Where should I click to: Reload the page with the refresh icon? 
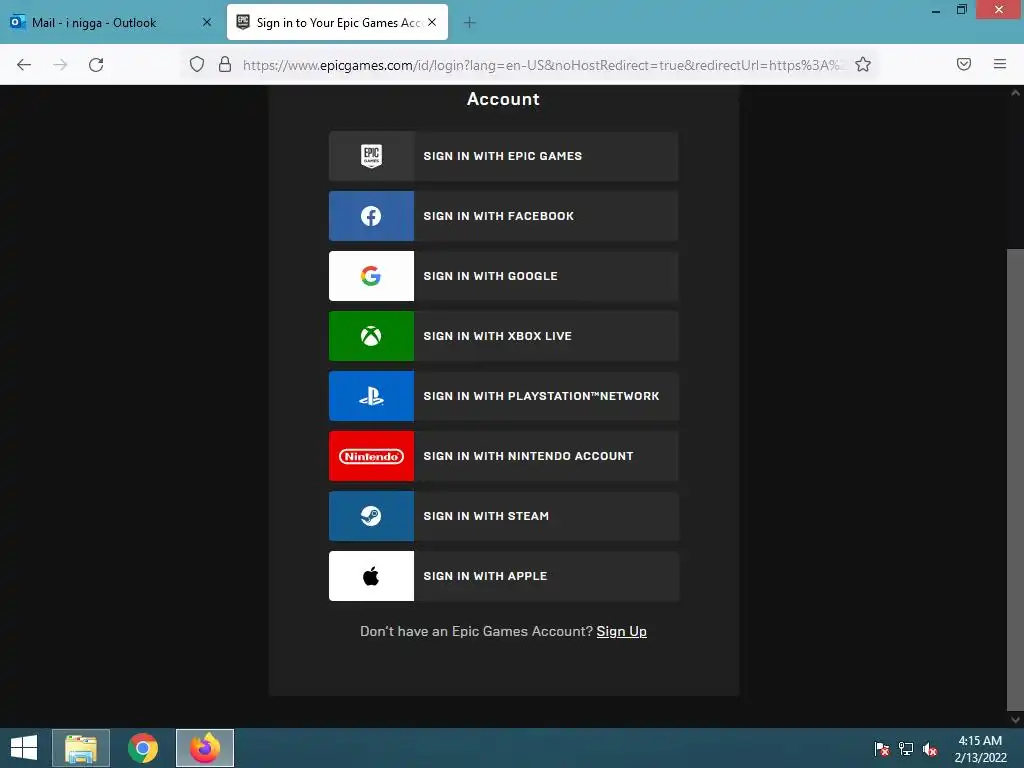click(x=96, y=65)
